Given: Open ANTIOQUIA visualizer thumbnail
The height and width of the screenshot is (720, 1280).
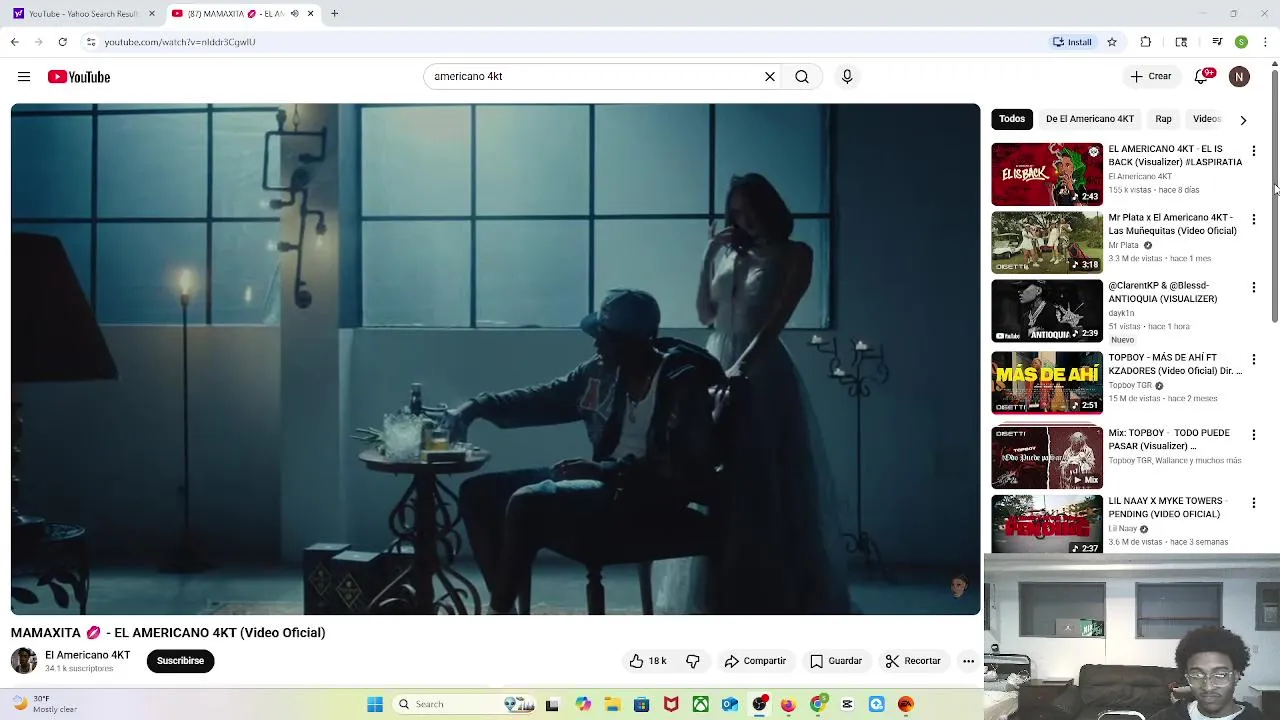Looking at the screenshot, I should coord(1047,310).
